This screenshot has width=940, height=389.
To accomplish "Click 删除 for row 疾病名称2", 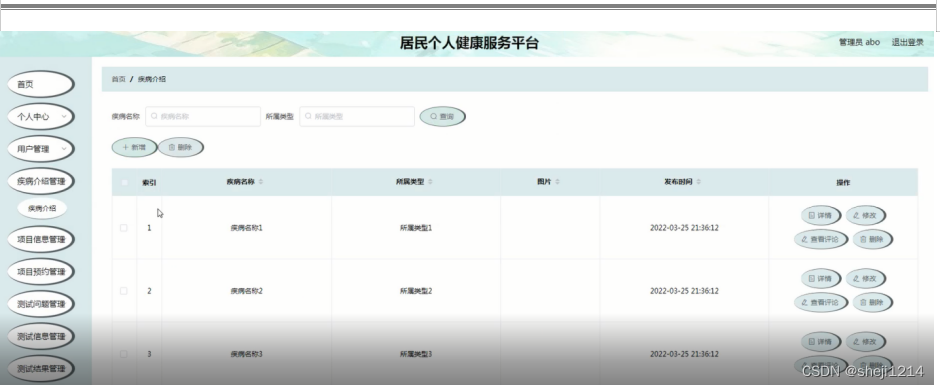I will [872, 303].
